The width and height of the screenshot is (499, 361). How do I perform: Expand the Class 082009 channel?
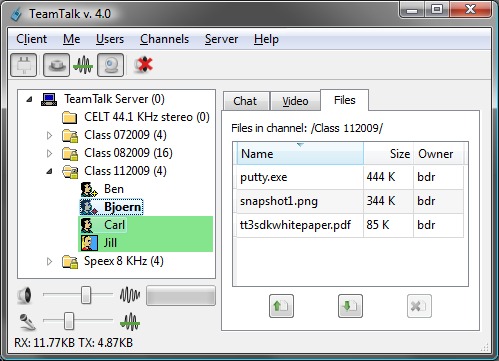[49, 153]
